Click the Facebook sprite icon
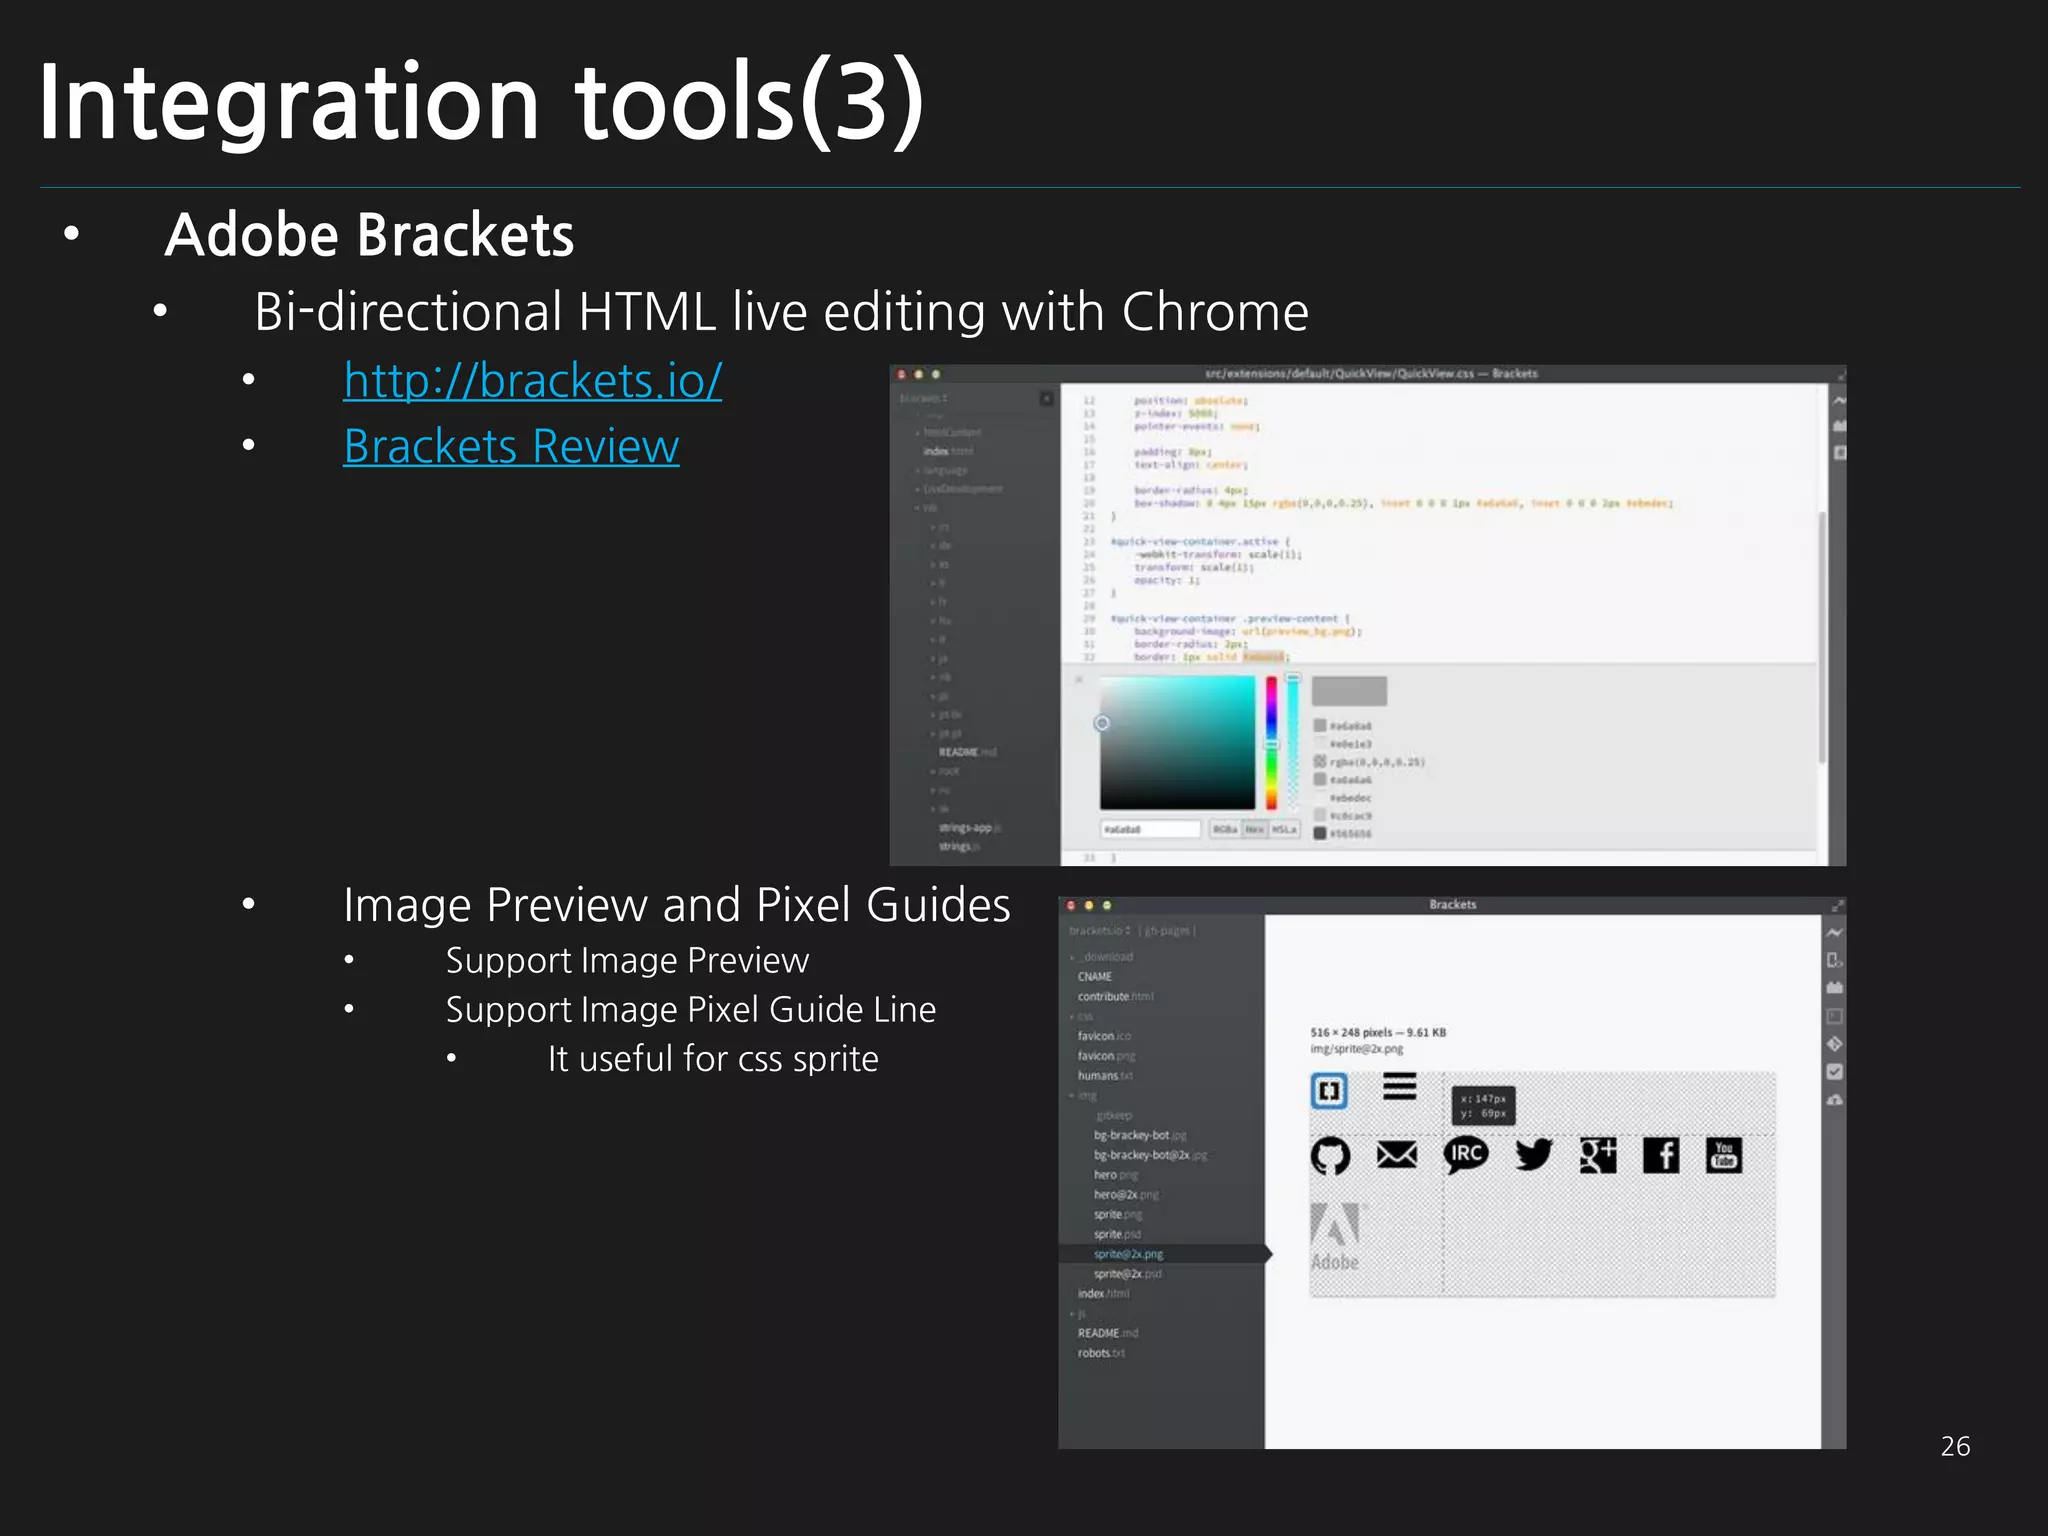Viewport: 2048px width, 1536px height. coord(1661,1155)
